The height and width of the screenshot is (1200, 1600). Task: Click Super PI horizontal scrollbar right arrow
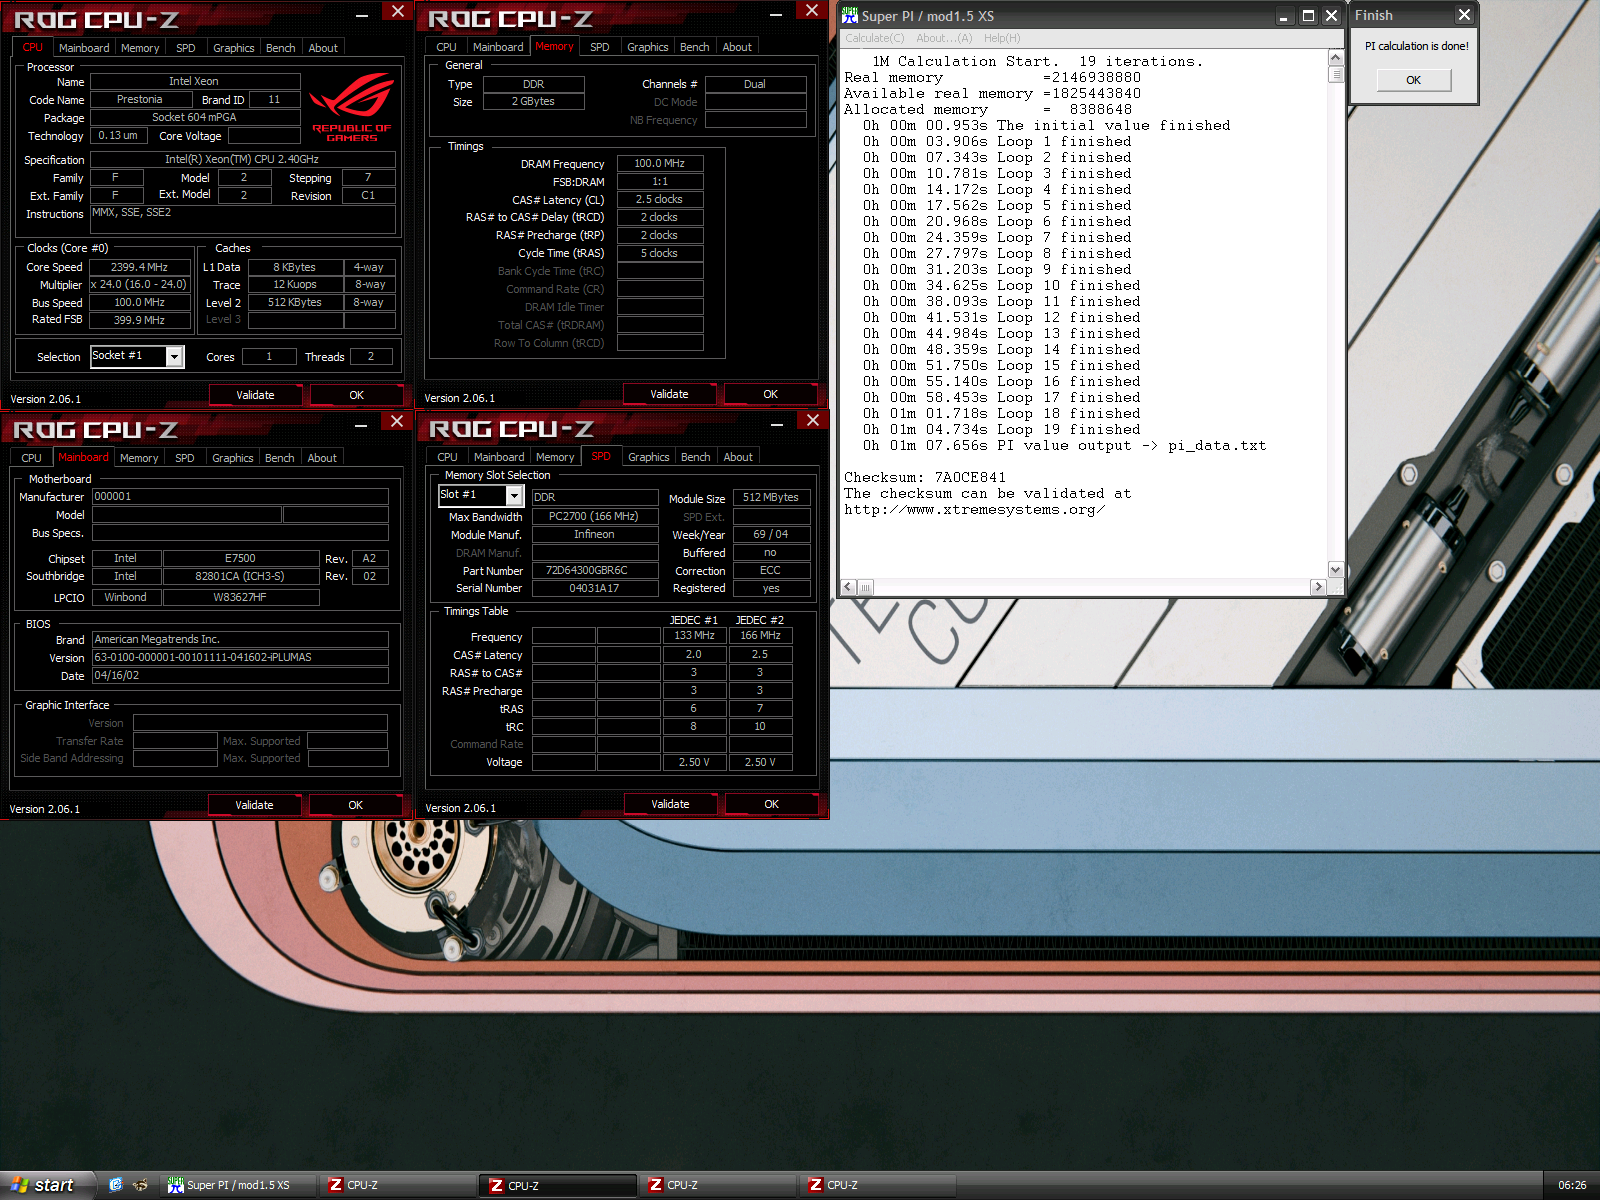point(1318,587)
